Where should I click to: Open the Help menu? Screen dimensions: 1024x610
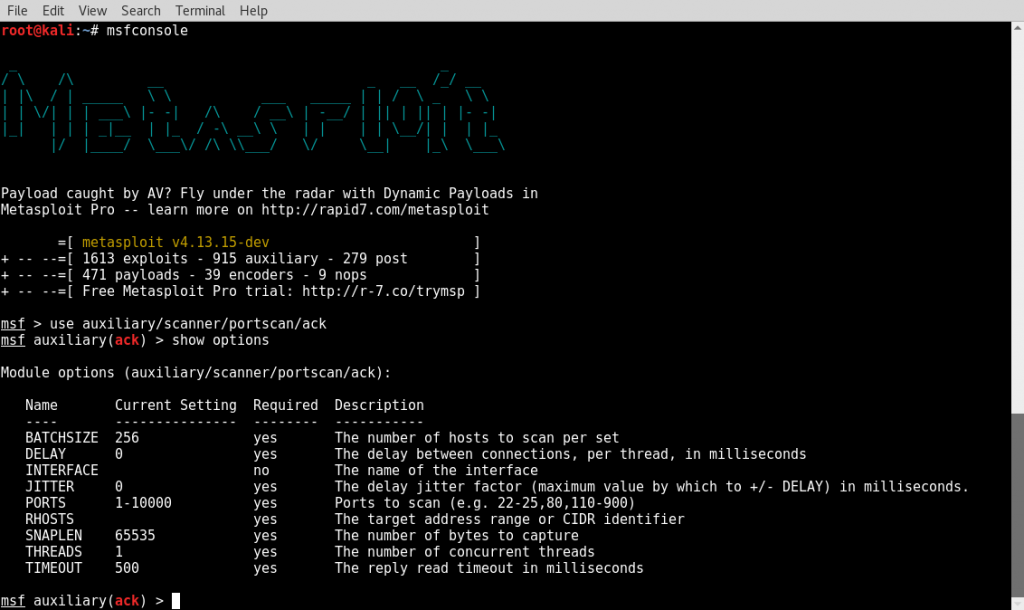pyautogui.click(x=253, y=10)
